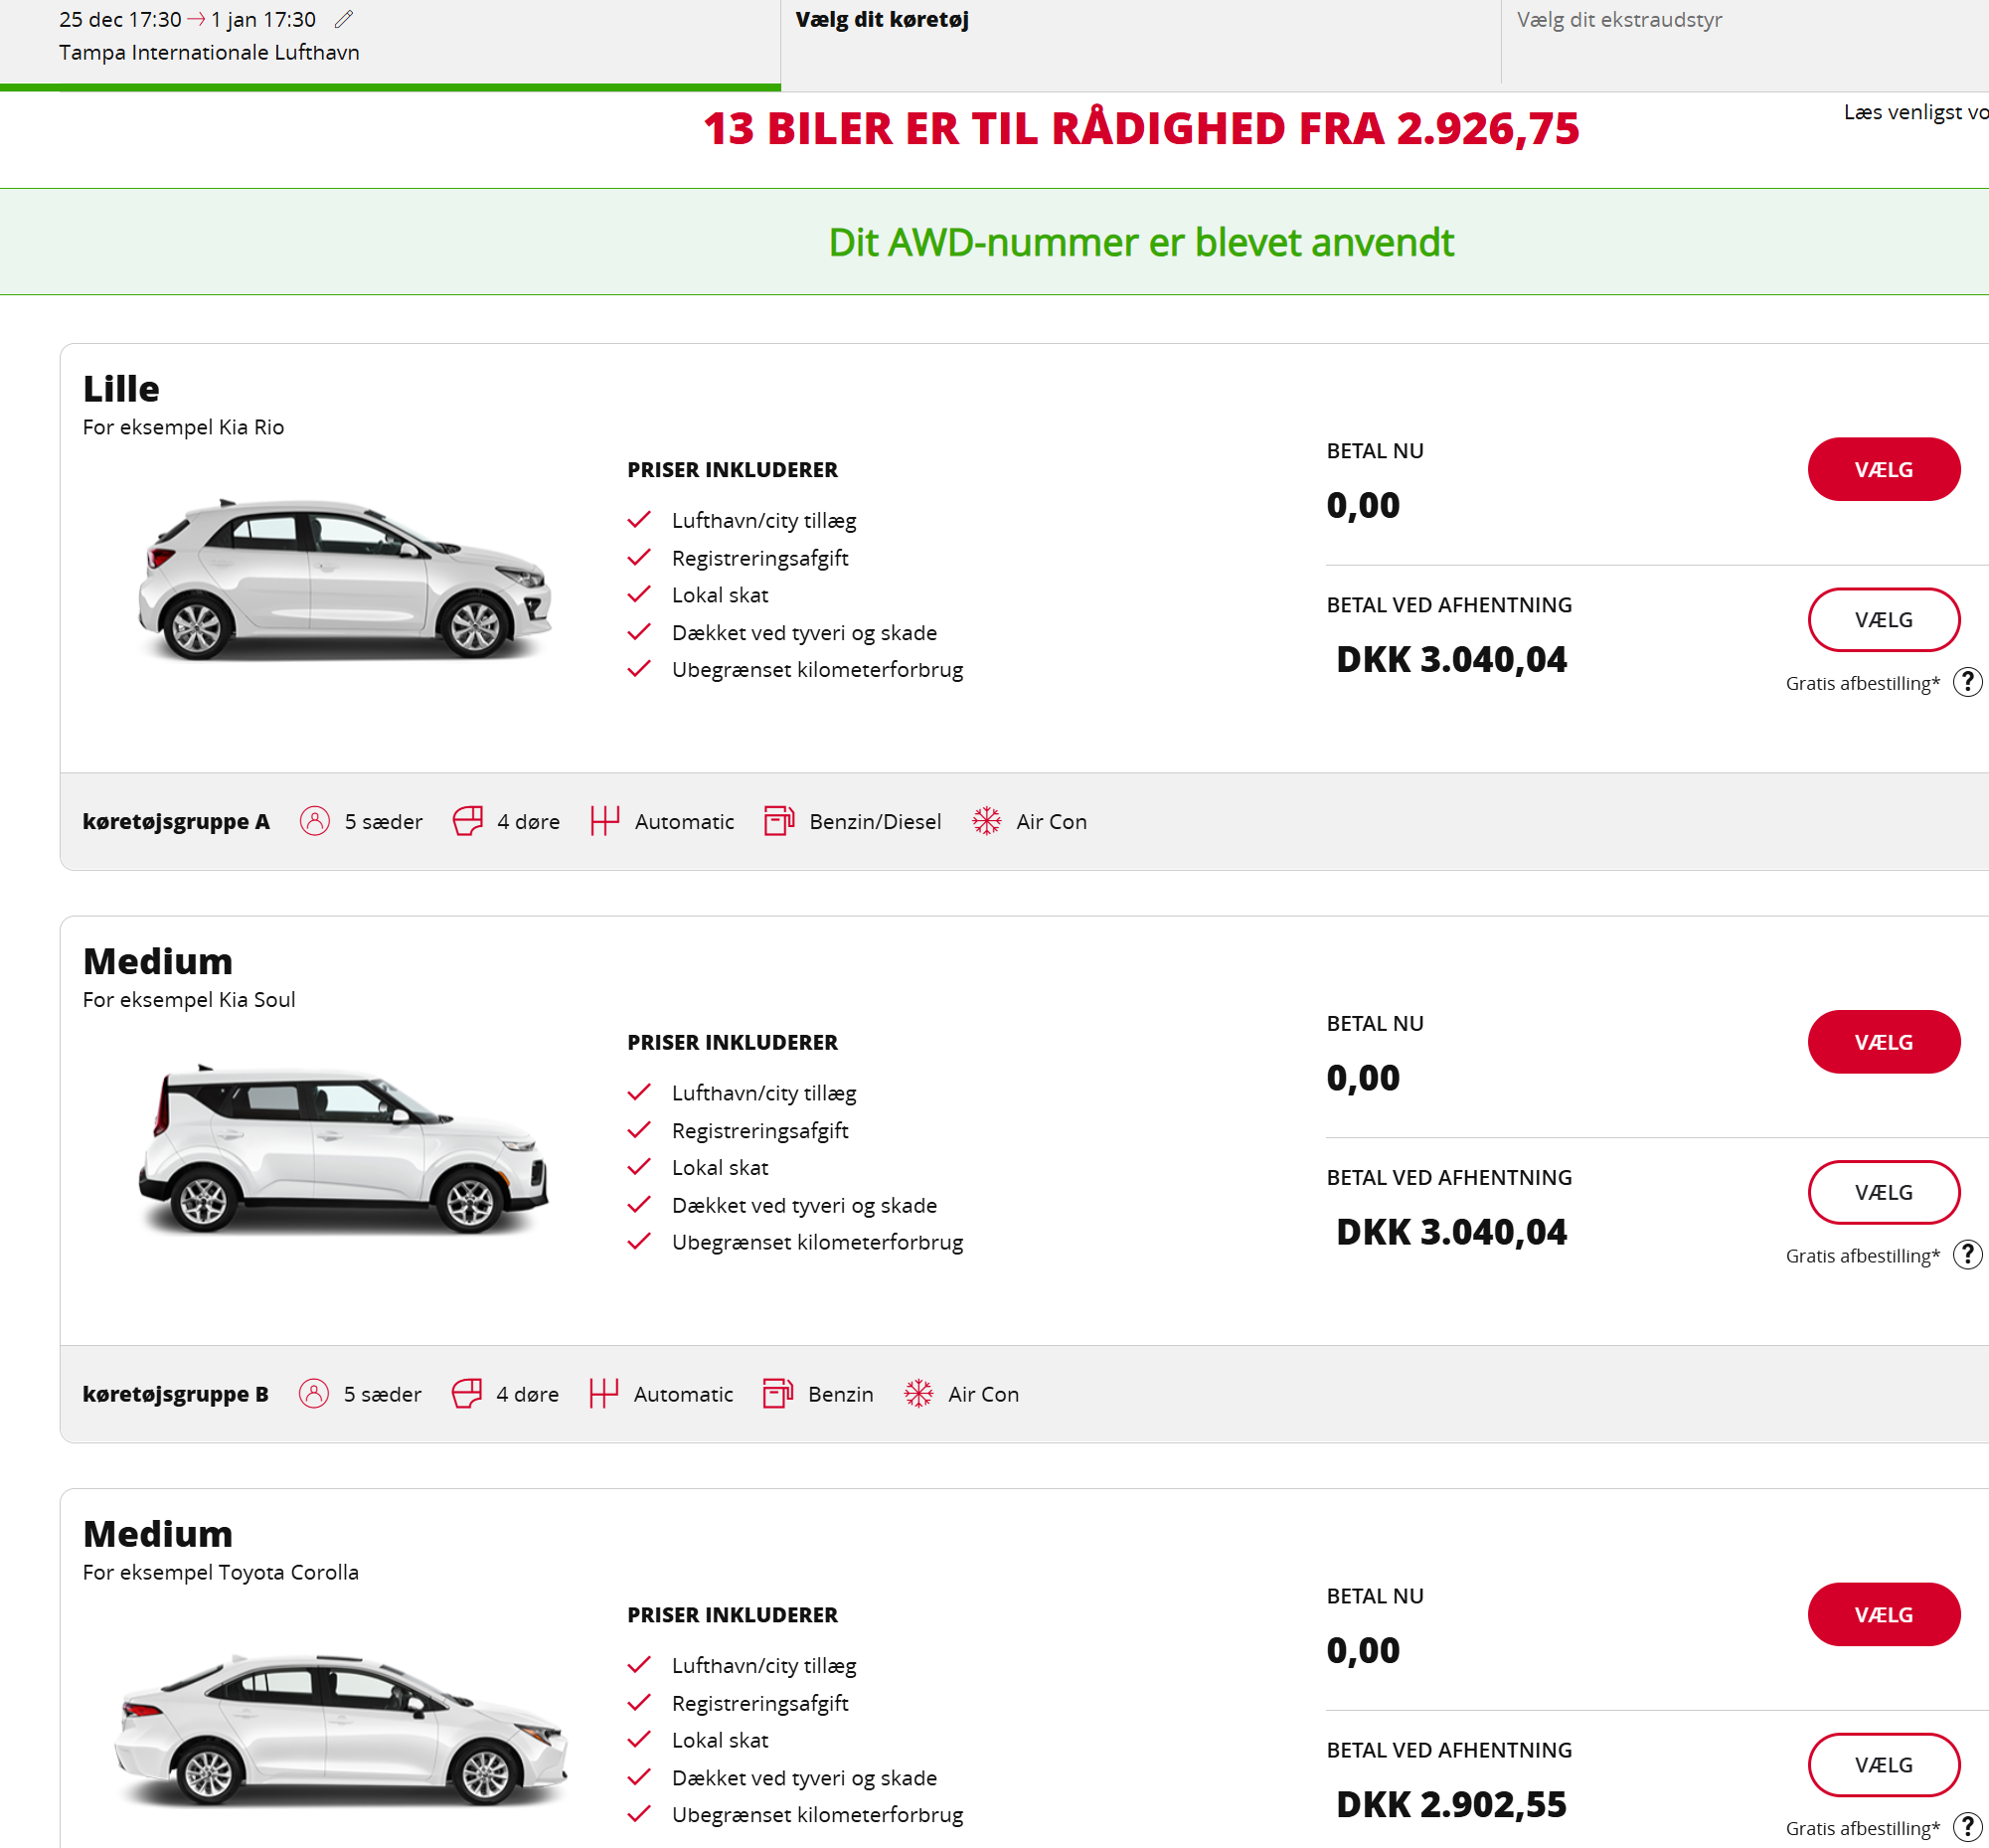
Task: Click the seats icon in køretøjsgruppe A
Action: [x=314, y=821]
